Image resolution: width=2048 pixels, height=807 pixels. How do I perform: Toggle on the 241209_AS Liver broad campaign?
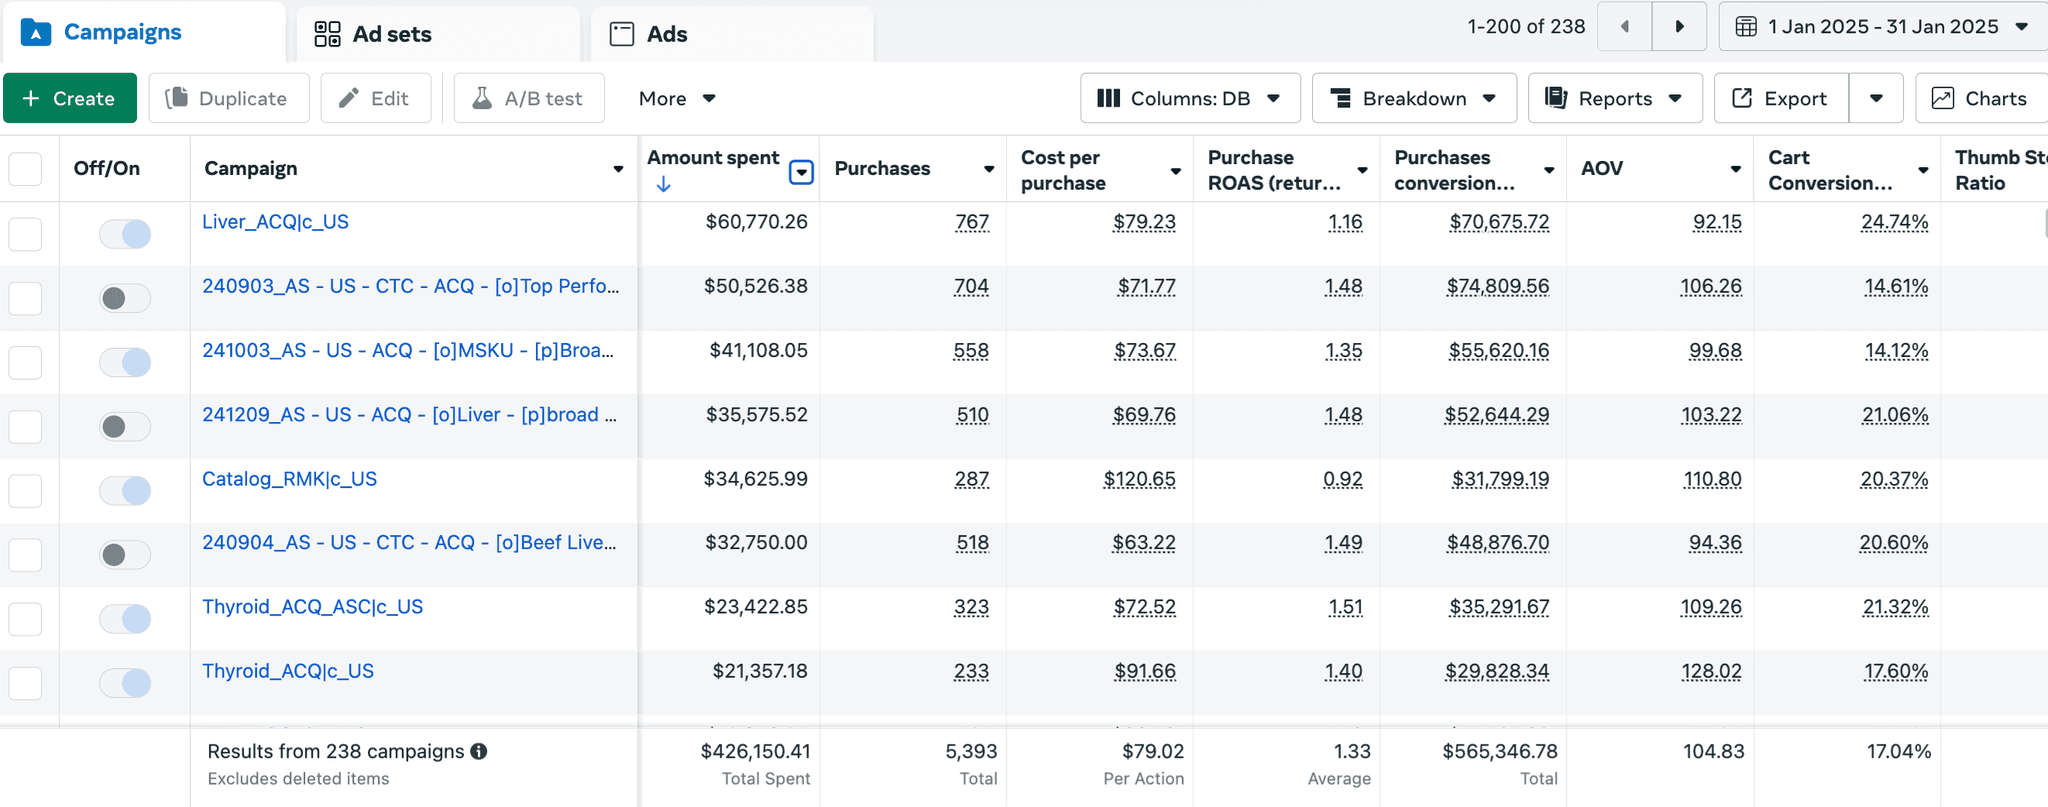125,427
